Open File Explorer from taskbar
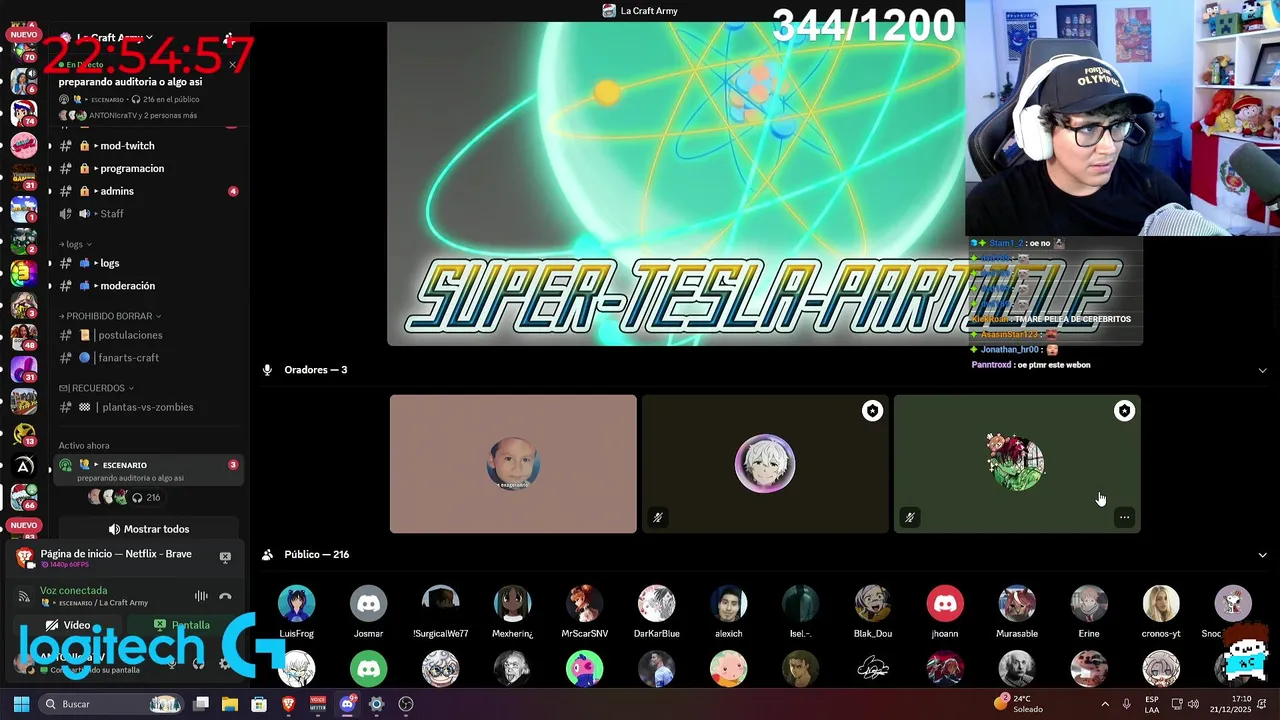Viewport: 1280px width, 720px height. coord(229,704)
